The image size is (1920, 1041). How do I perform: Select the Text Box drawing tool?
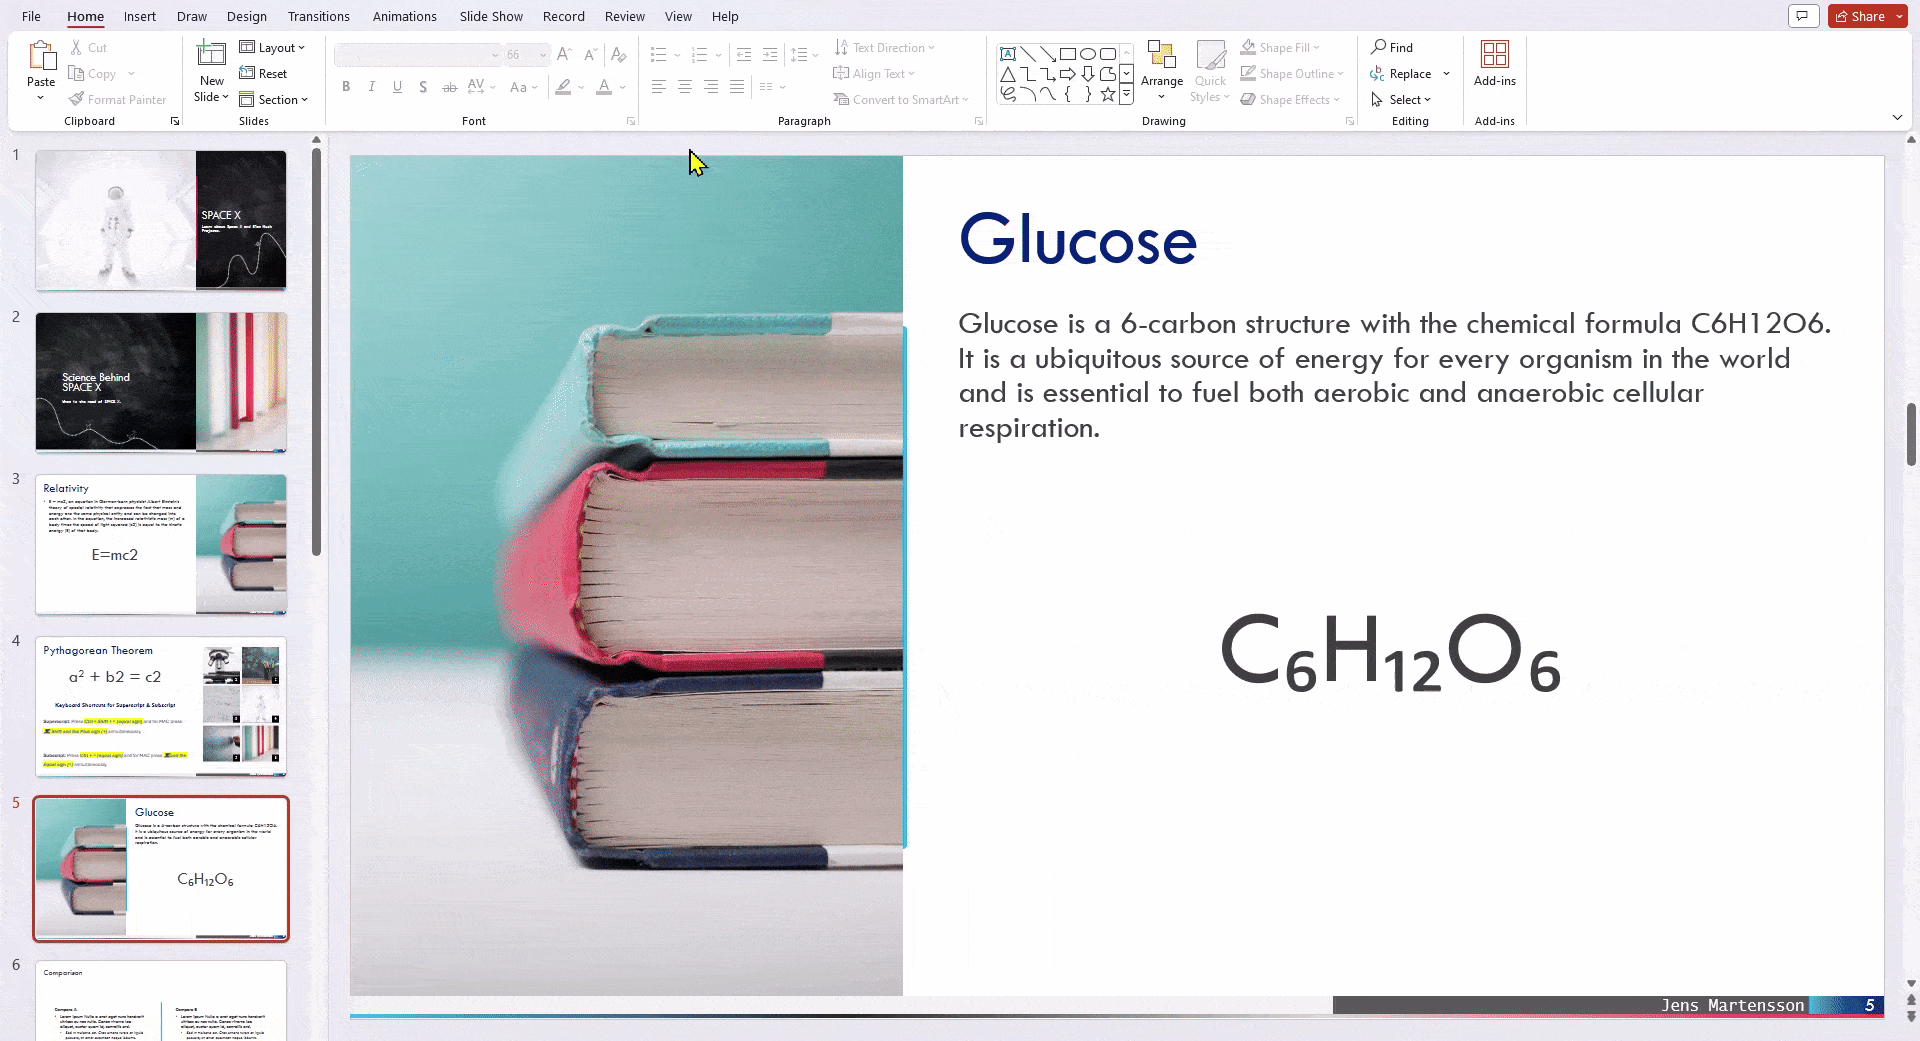1009,53
